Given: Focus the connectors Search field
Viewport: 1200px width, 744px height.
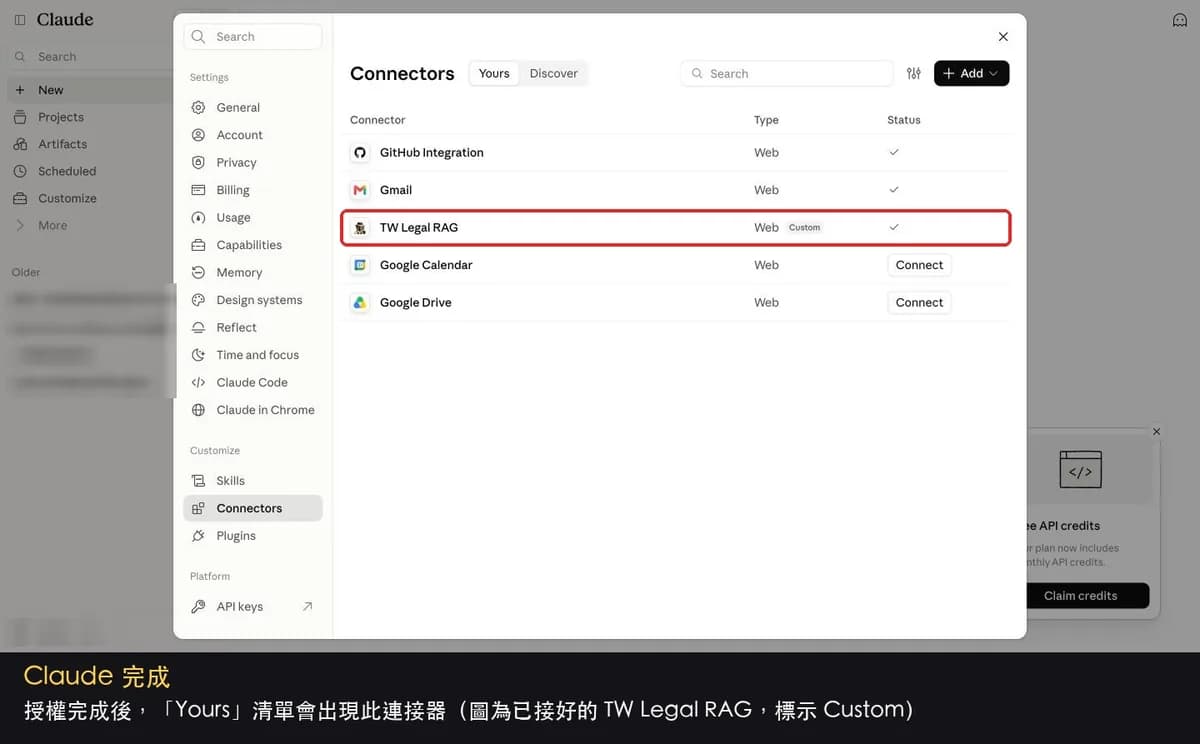Looking at the screenshot, I should point(787,73).
